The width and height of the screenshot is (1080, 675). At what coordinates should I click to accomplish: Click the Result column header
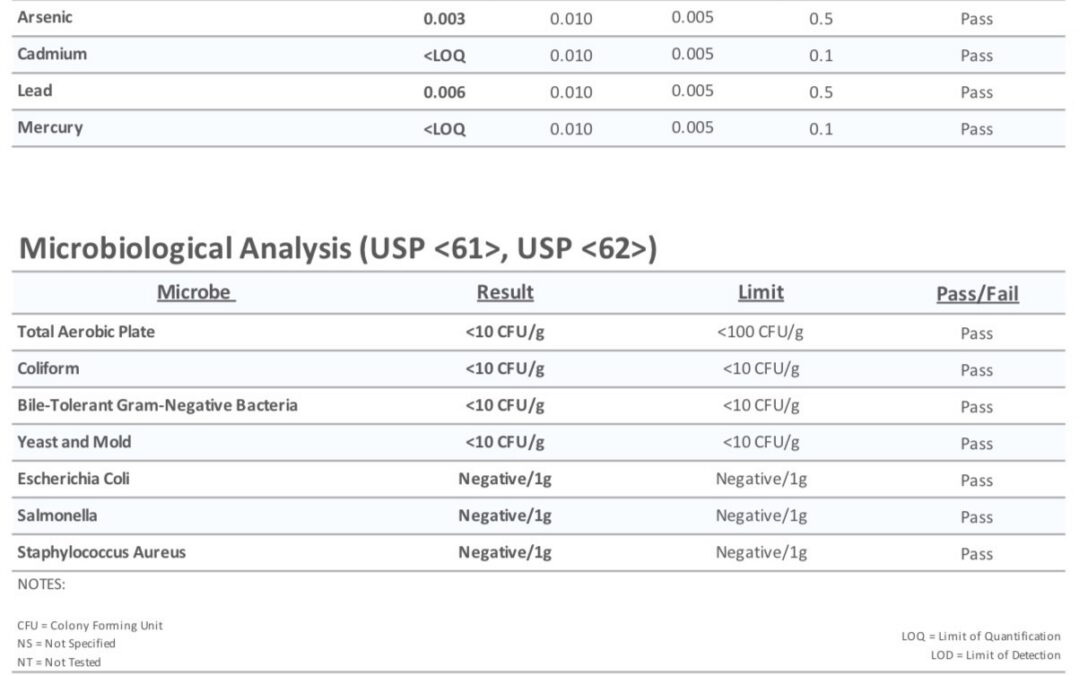click(505, 292)
